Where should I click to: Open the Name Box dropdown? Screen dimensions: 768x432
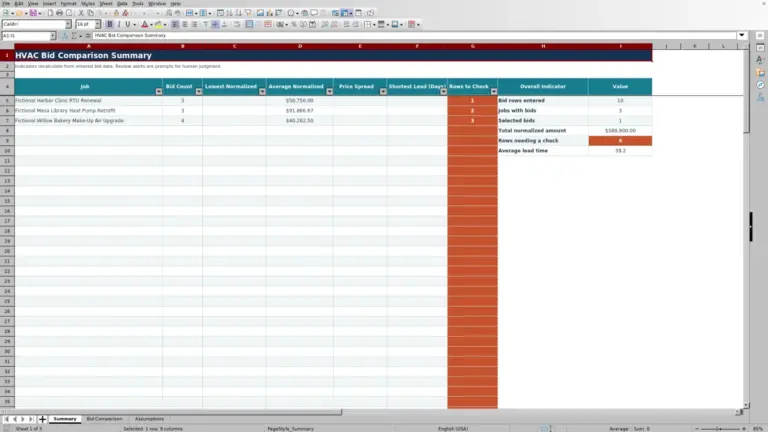pos(52,36)
